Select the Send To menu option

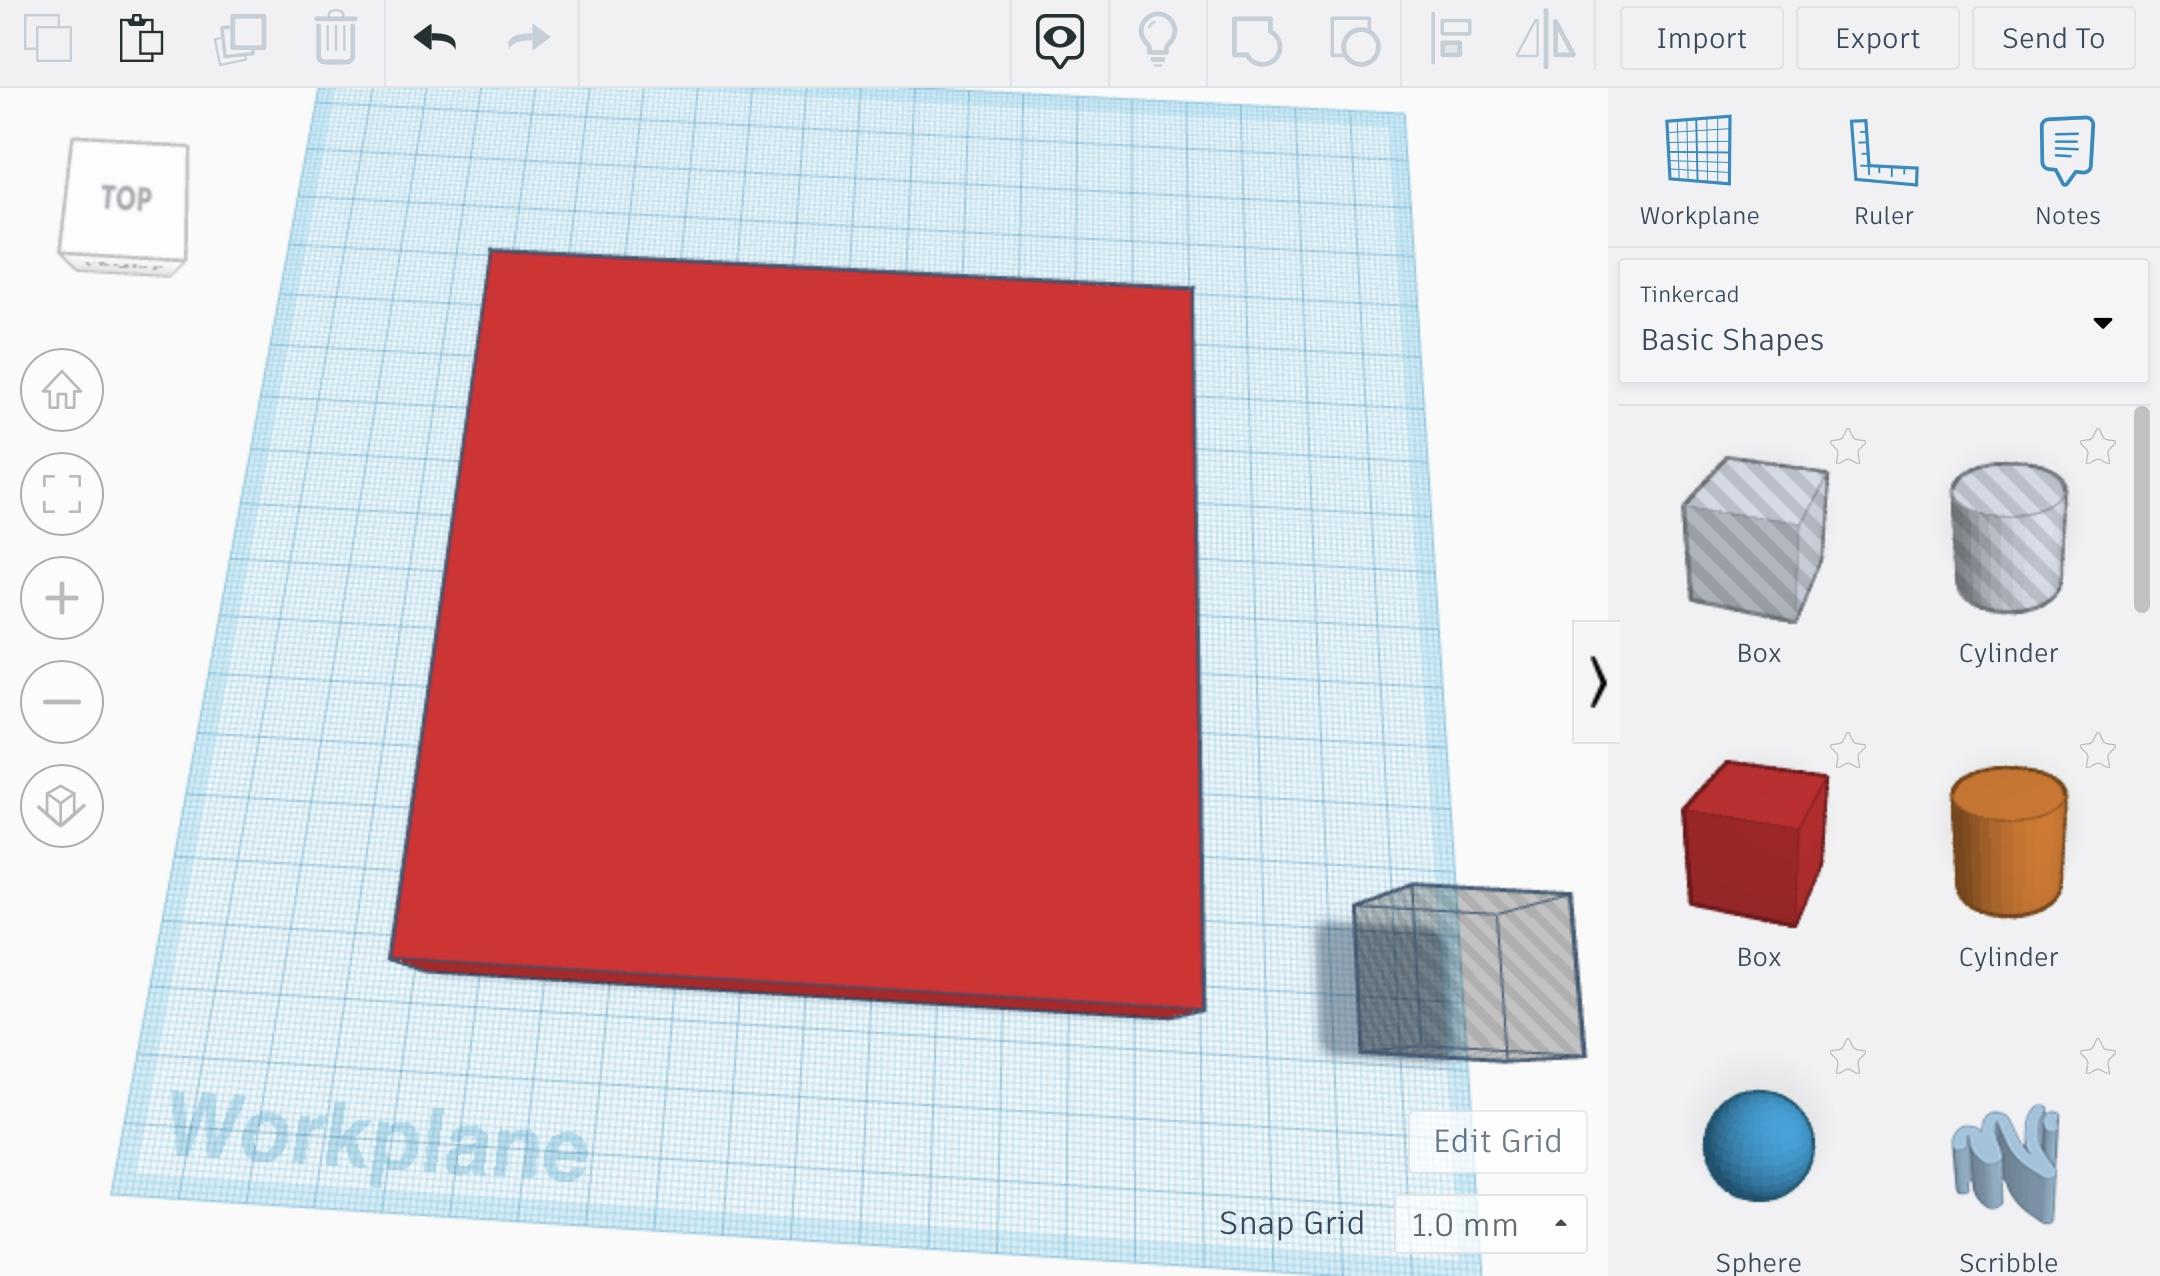[2054, 38]
